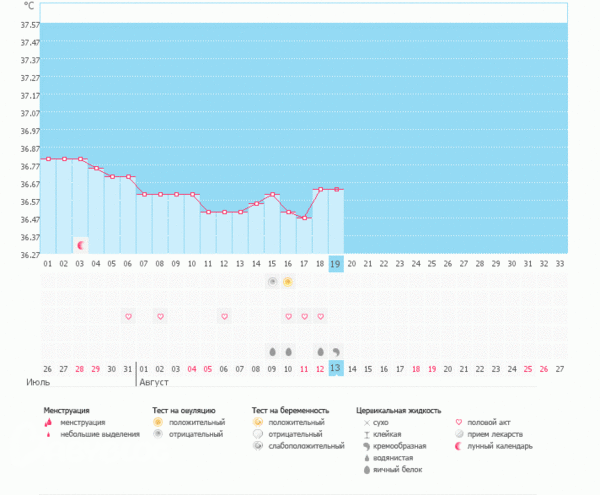Viewport: 600px width, 495px height.
Task: Click the lowest temperature point on cycle day 17
Action: pyautogui.click(x=304, y=217)
